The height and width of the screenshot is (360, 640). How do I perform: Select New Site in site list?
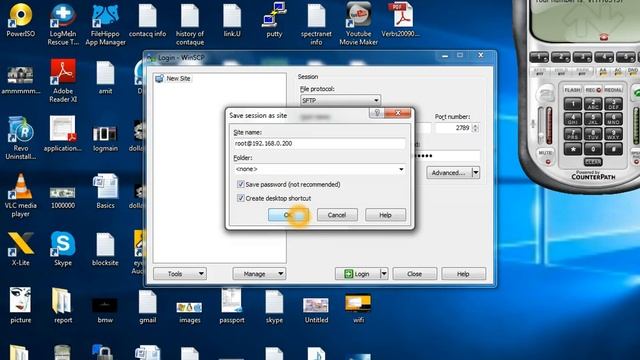173,78
